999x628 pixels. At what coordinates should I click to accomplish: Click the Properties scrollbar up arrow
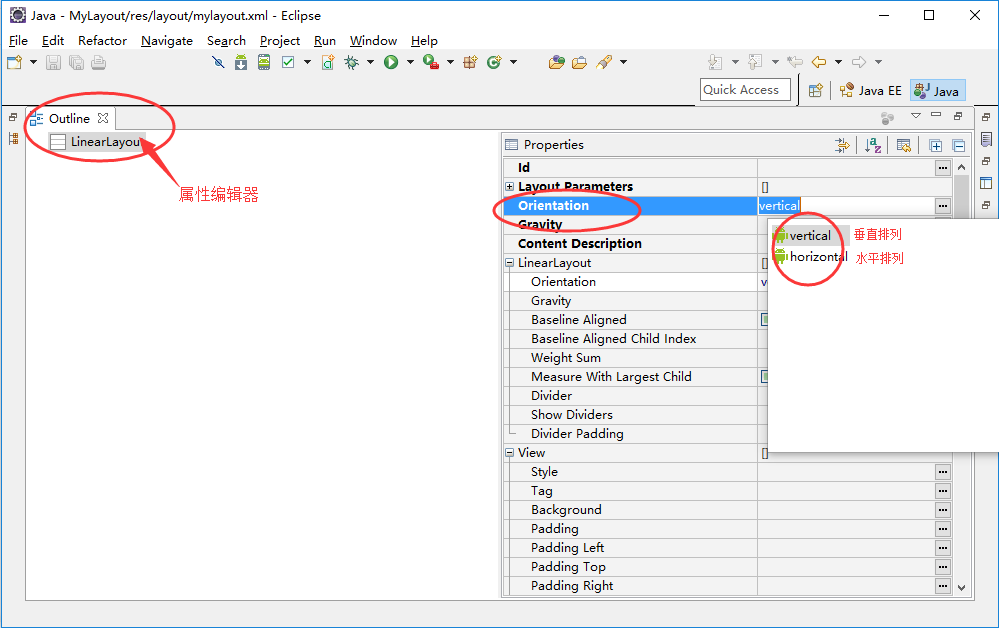pos(961,167)
